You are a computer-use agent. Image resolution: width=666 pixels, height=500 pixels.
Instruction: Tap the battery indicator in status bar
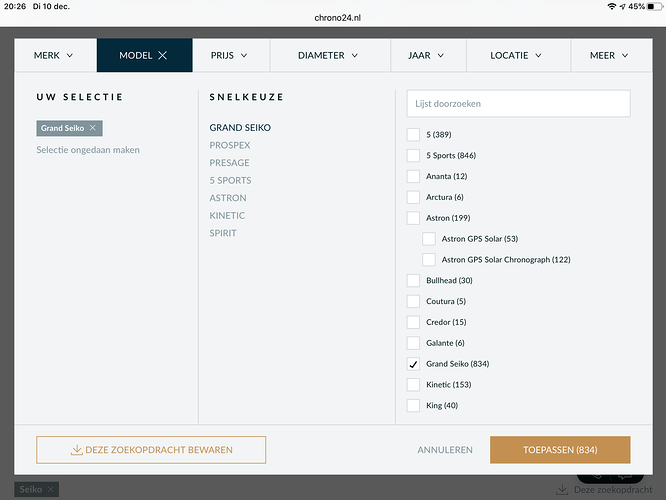(653, 6)
